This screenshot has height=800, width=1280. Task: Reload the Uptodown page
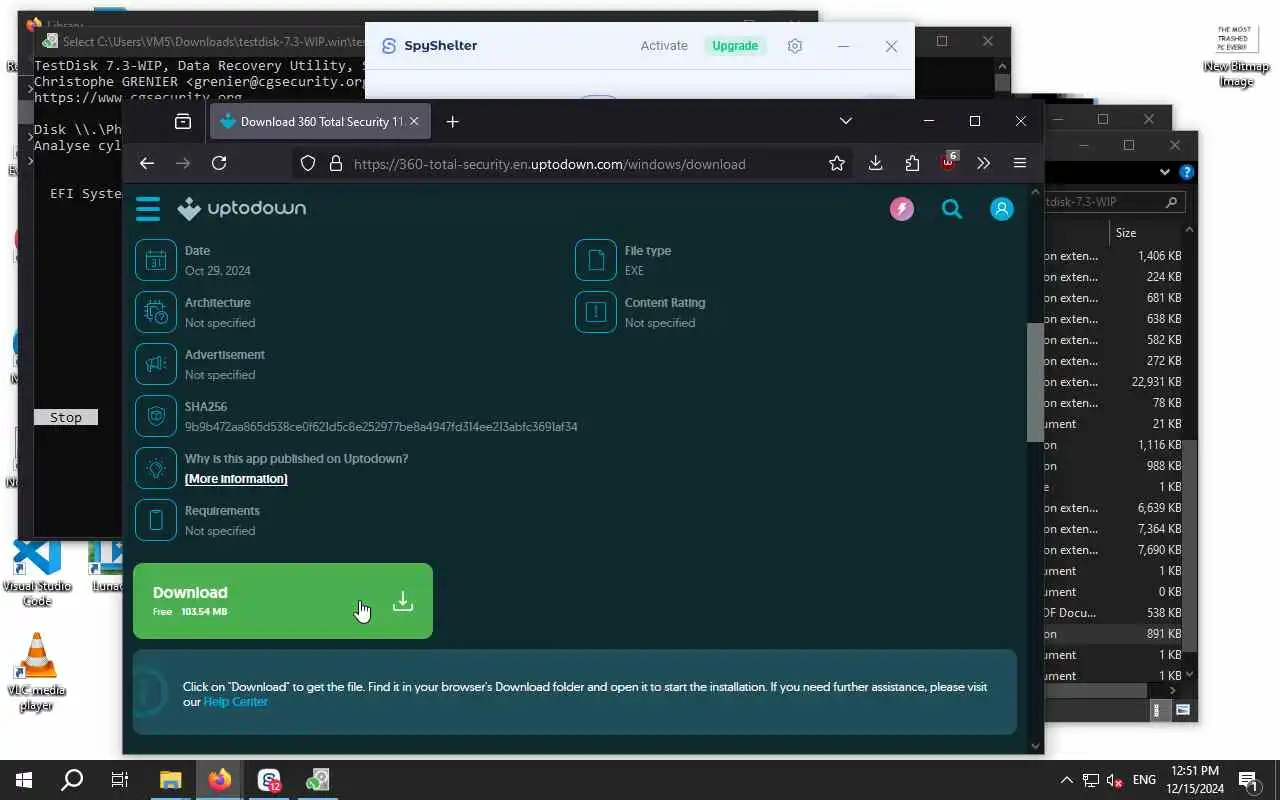click(219, 163)
